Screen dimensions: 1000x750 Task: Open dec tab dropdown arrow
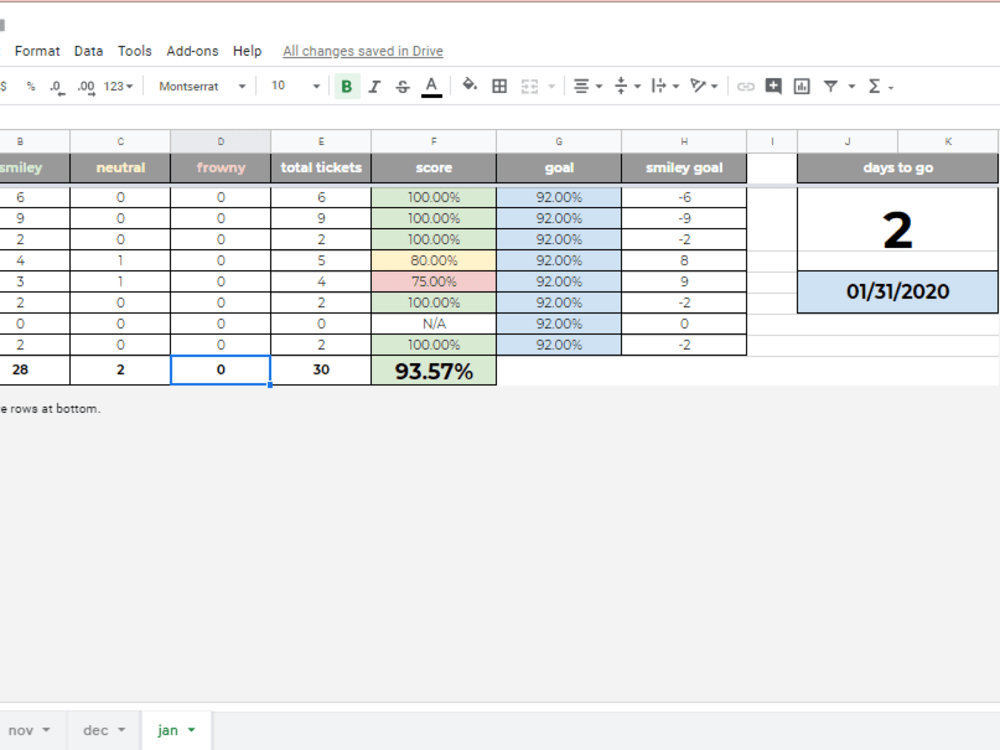tap(121, 730)
